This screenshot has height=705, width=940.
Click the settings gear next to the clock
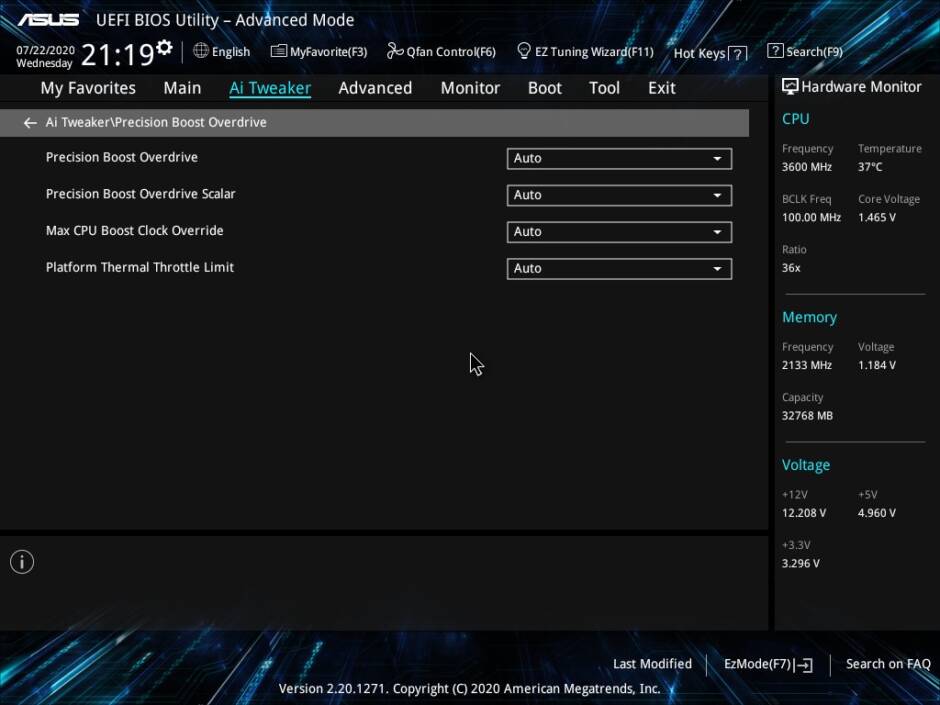[164, 47]
